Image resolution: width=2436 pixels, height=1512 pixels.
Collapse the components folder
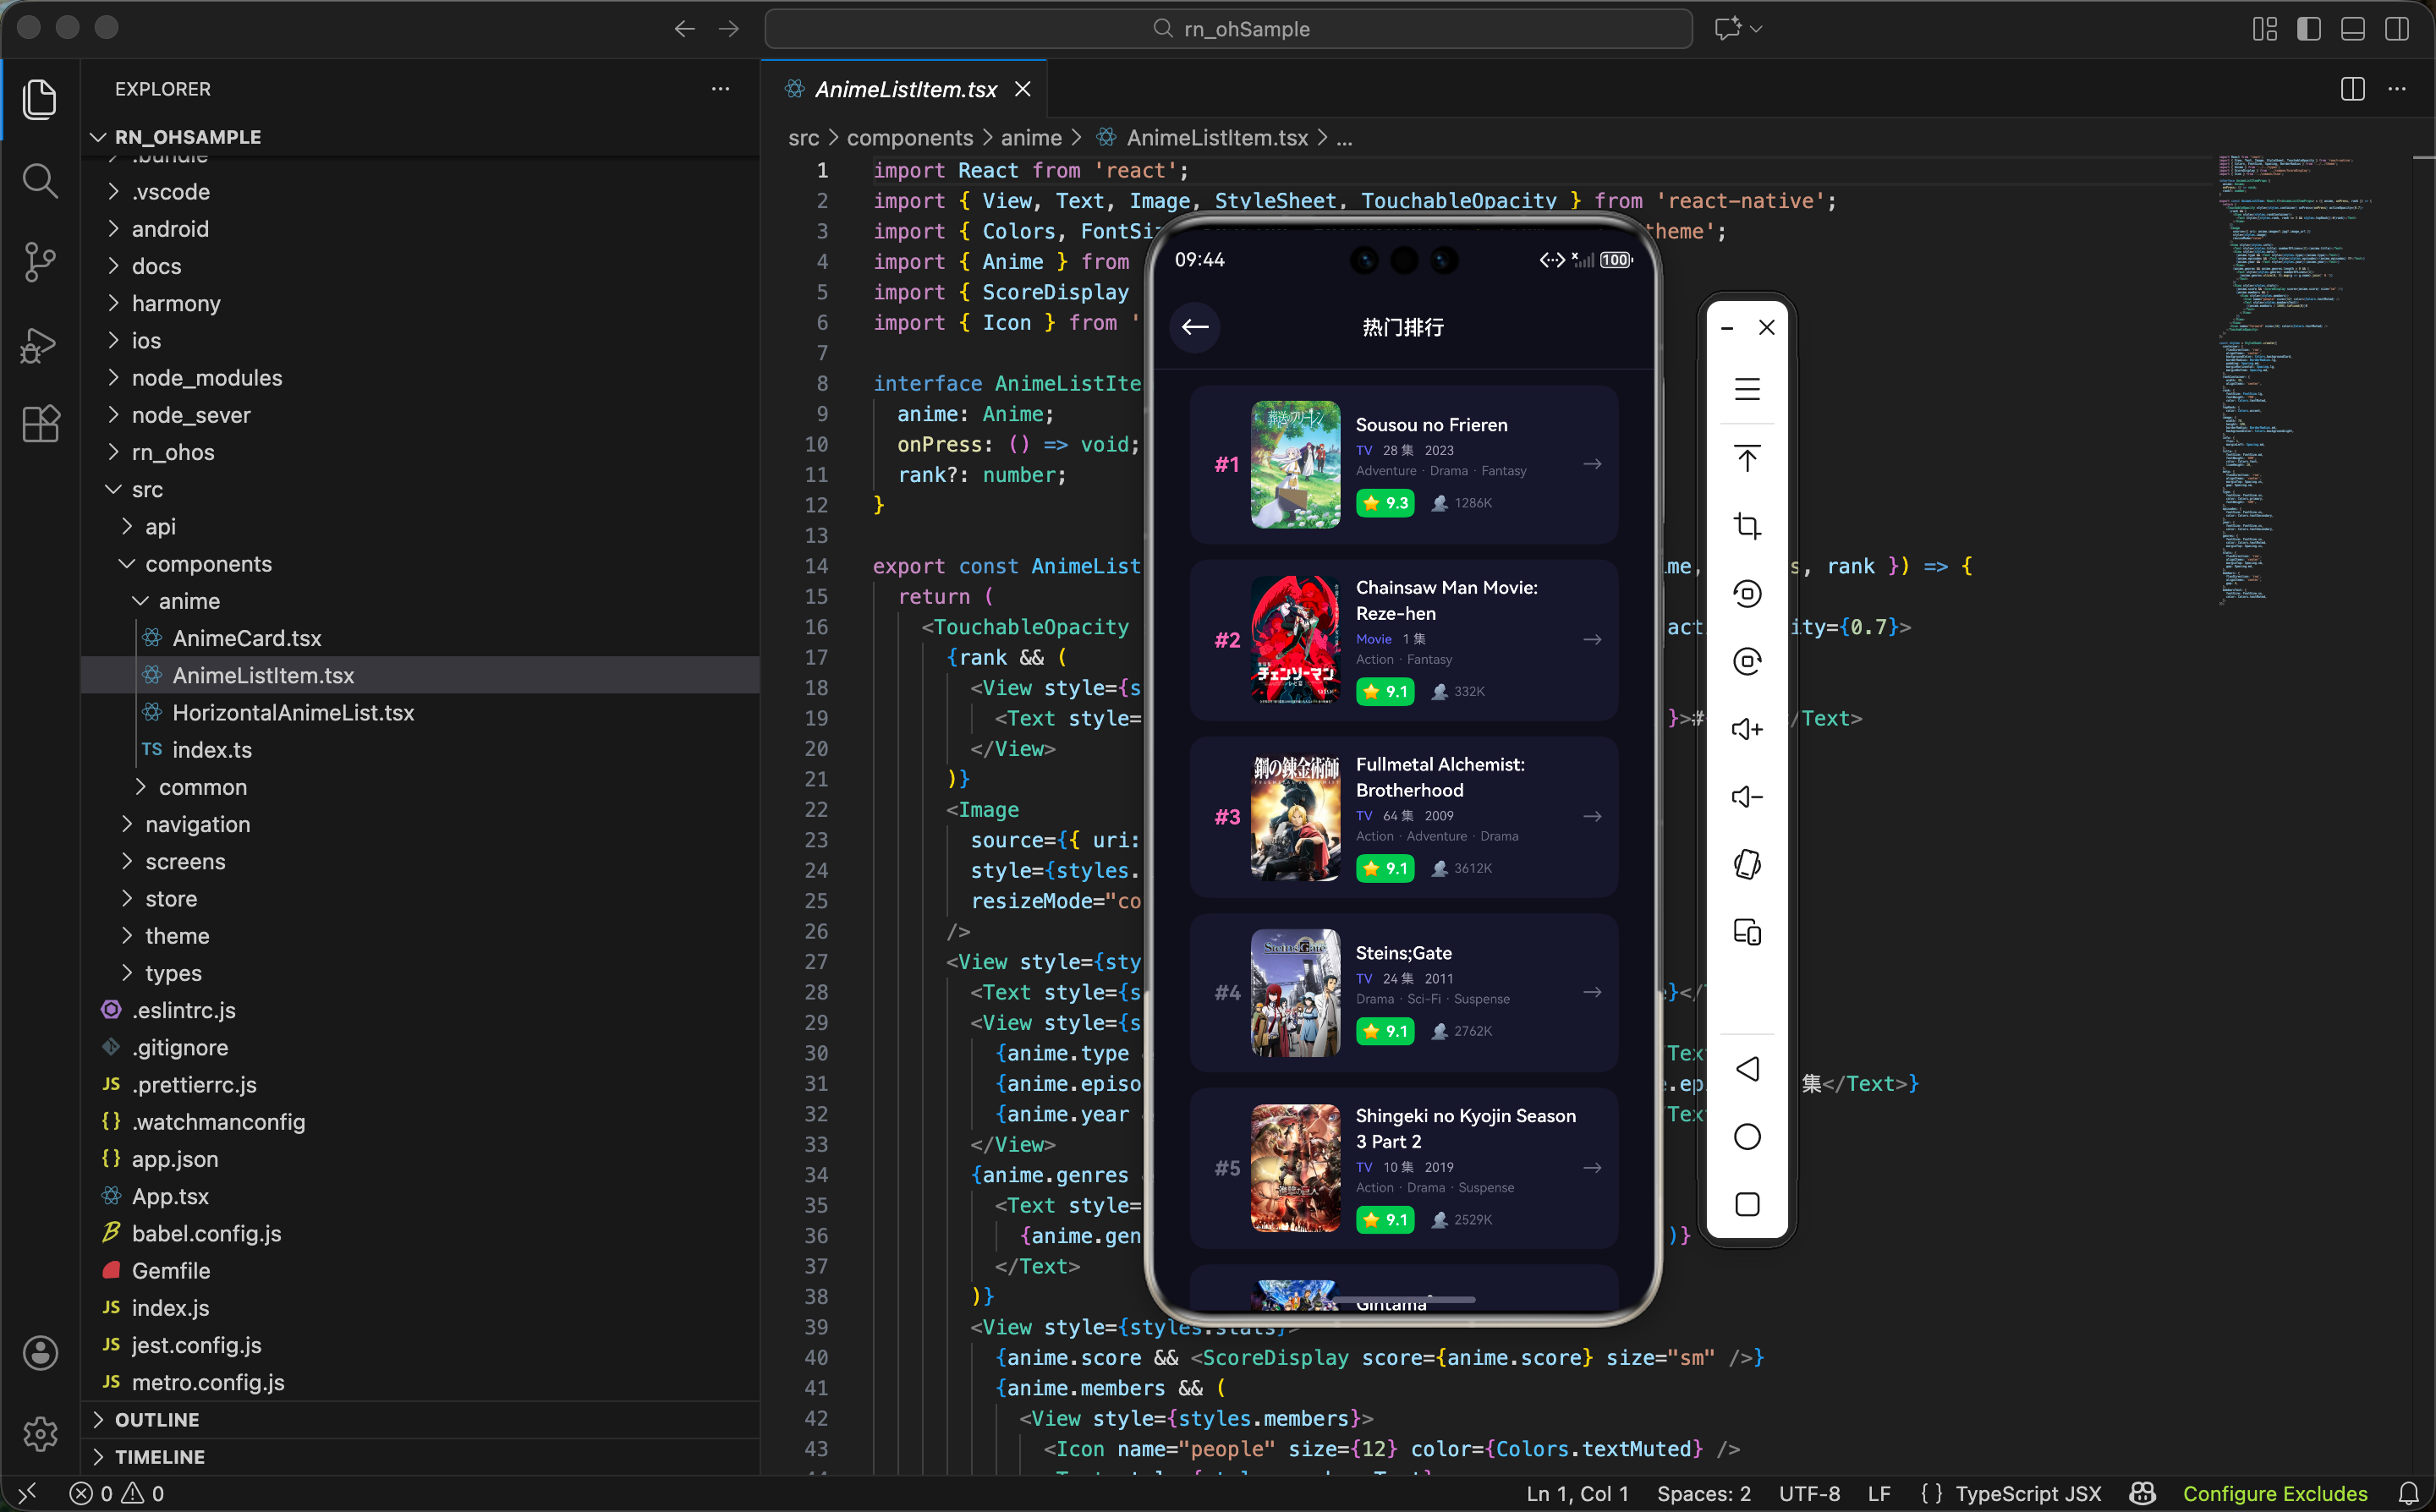(x=208, y=564)
